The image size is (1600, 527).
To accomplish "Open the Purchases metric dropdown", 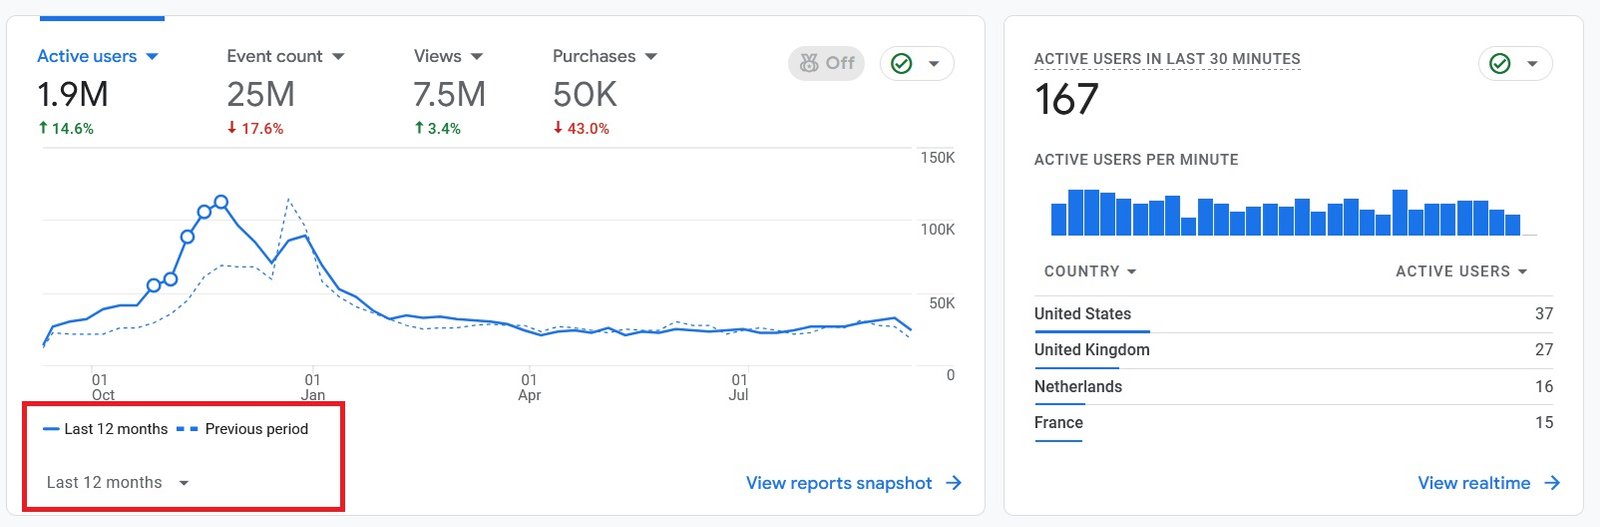I will point(604,56).
